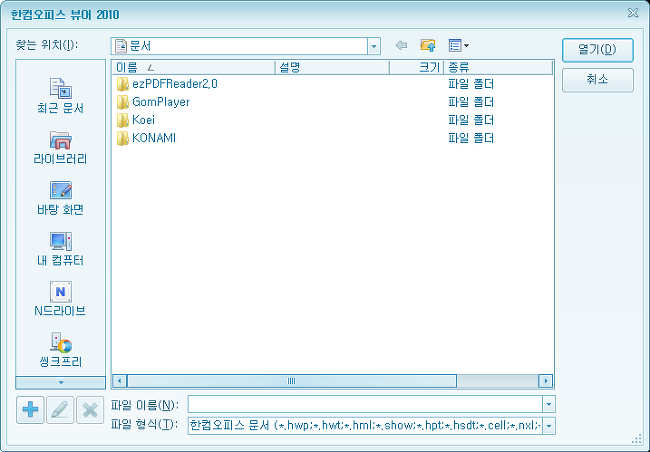Select the ezPDFReader2.0 folder icon
650x452 pixels.
122,84
